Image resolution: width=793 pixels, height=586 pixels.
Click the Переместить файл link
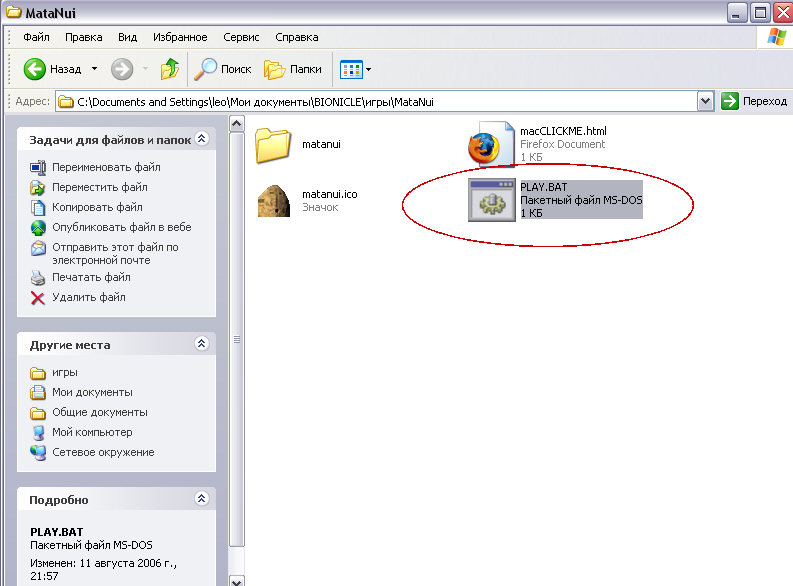(x=100, y=187)
